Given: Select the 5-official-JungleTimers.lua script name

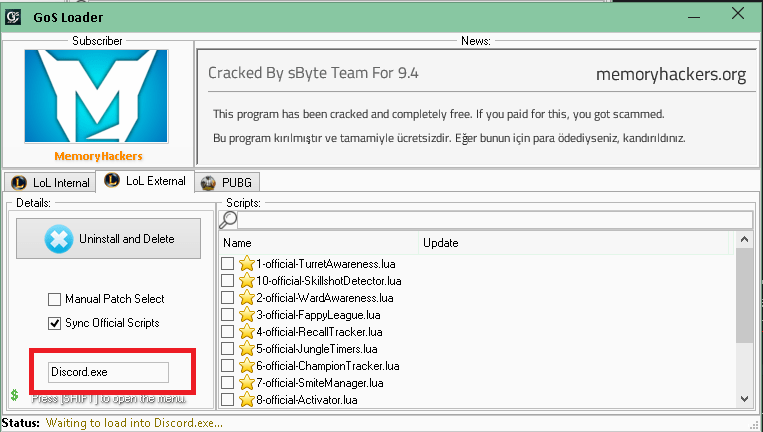Looking at the screenshot, I should (317, 349).
